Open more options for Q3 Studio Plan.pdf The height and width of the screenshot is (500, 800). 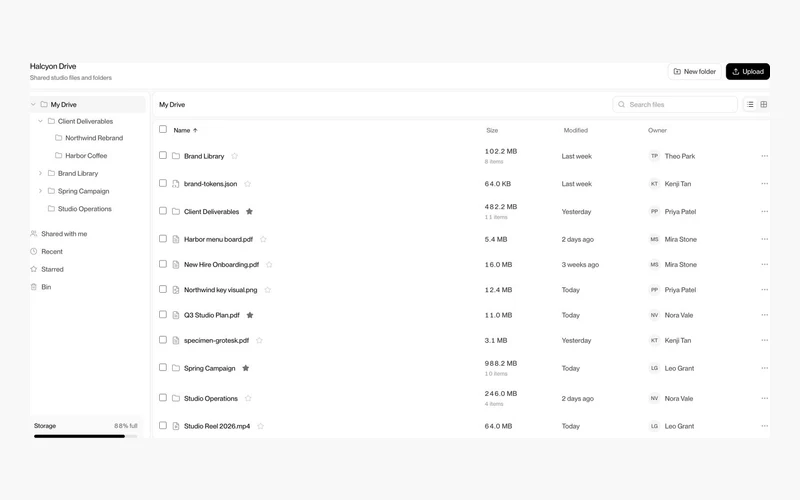coord(764,315)
